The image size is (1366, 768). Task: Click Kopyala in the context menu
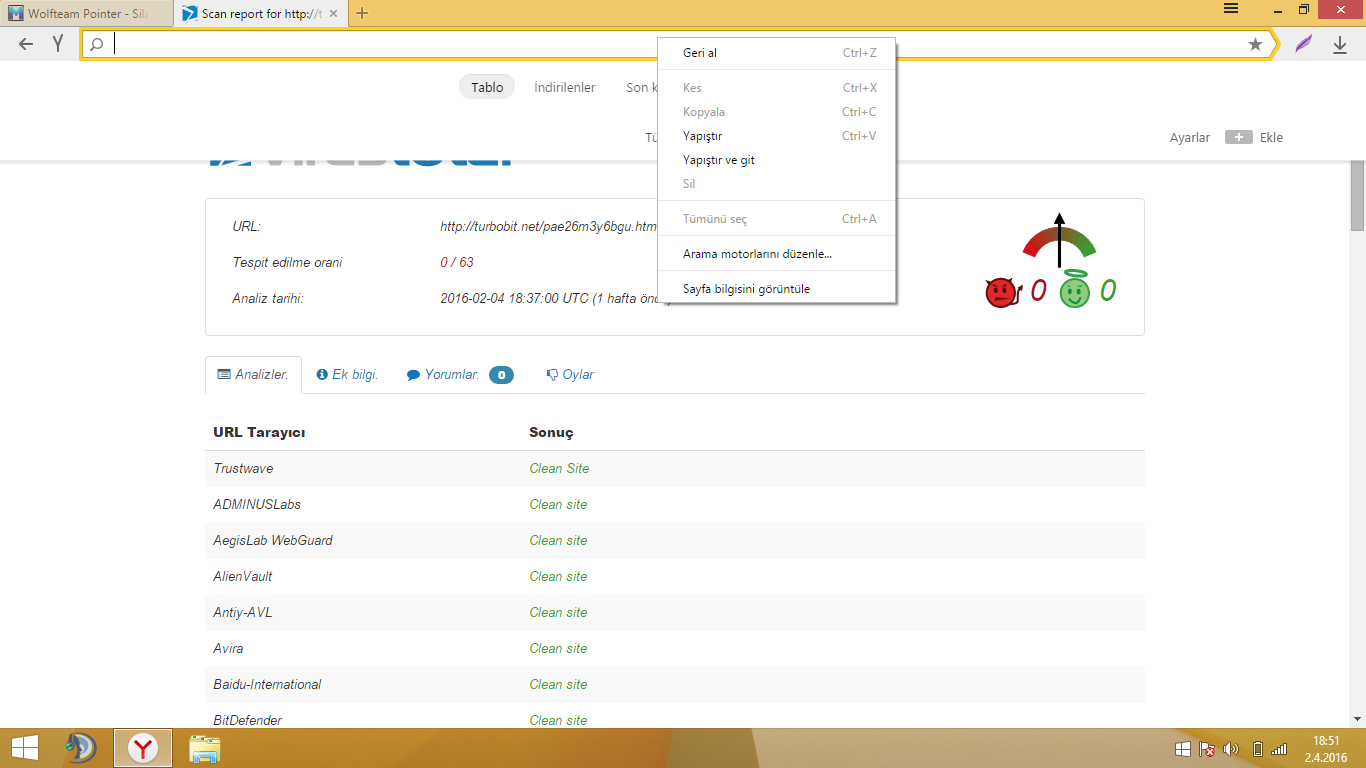click(x=777, y=112)
